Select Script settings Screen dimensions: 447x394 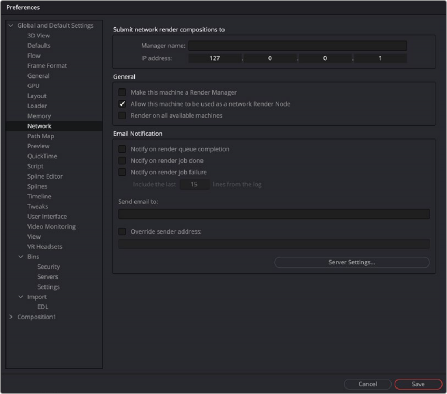click(35, 166)
